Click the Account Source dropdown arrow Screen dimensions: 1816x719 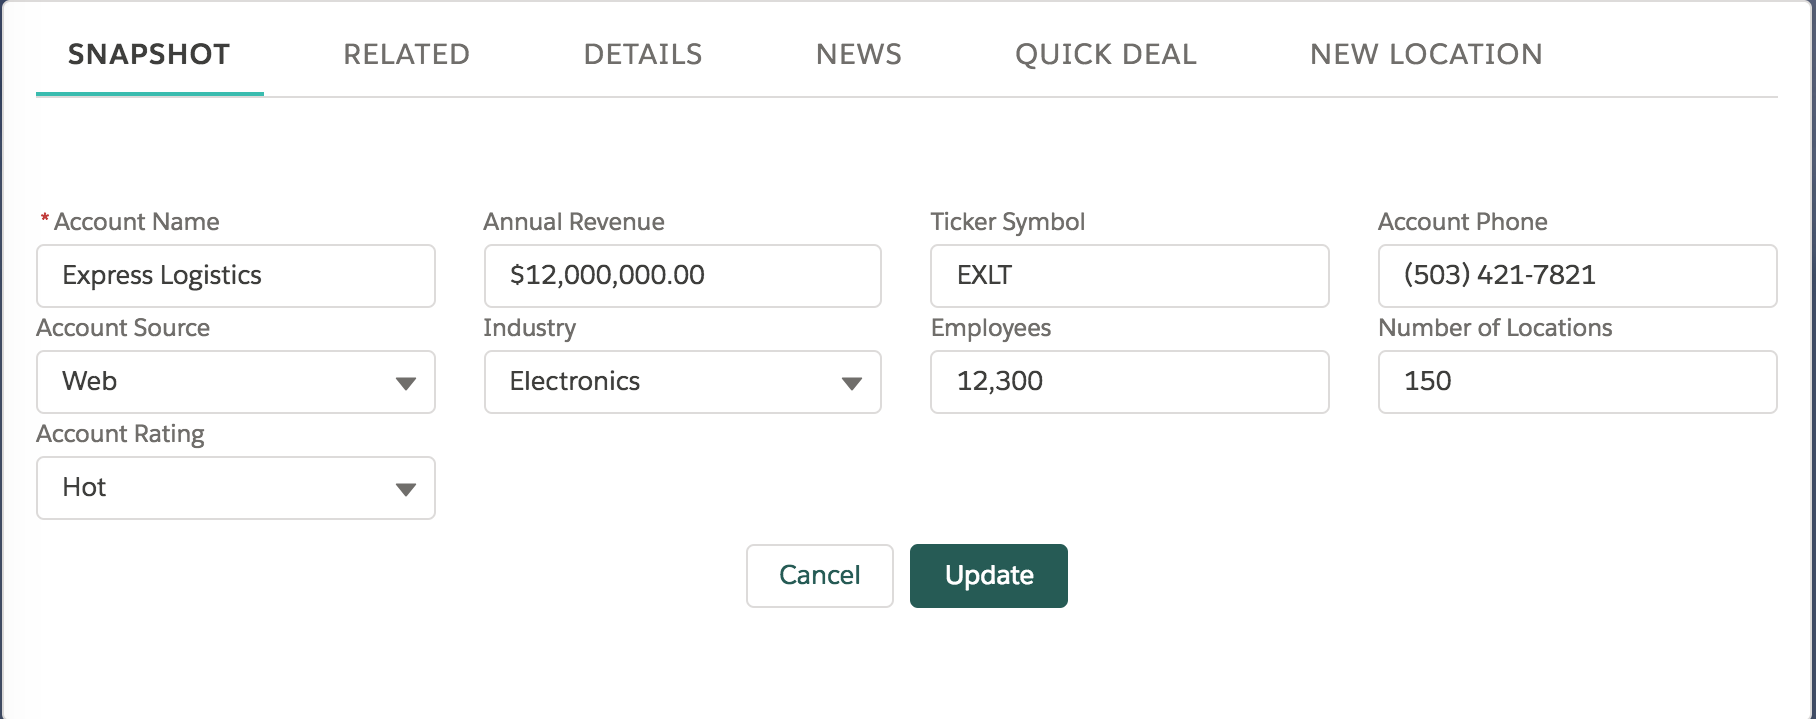(x=405, y=383)
